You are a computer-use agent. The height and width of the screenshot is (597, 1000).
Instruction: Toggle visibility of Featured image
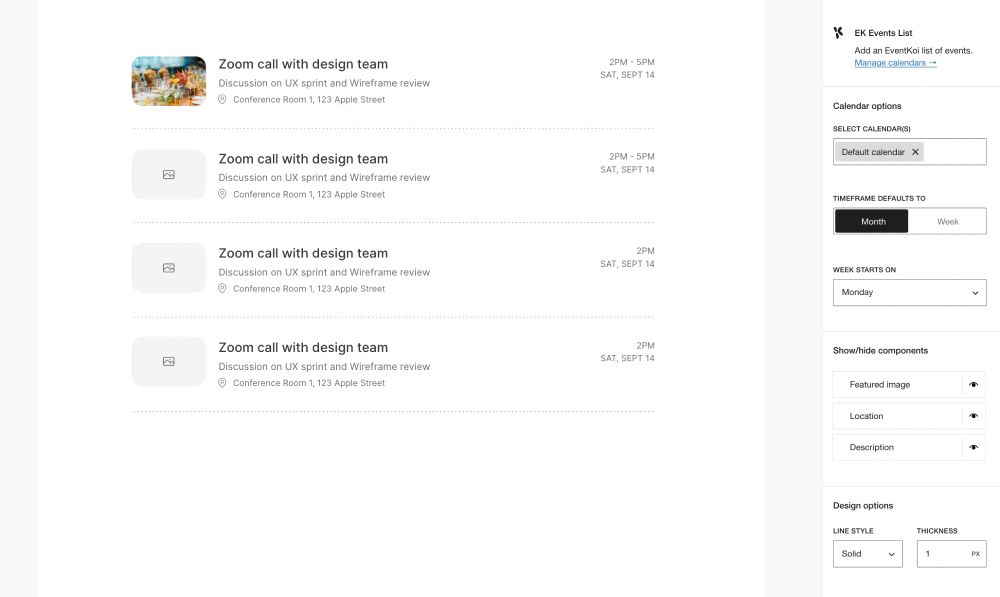tap(974, 384)
